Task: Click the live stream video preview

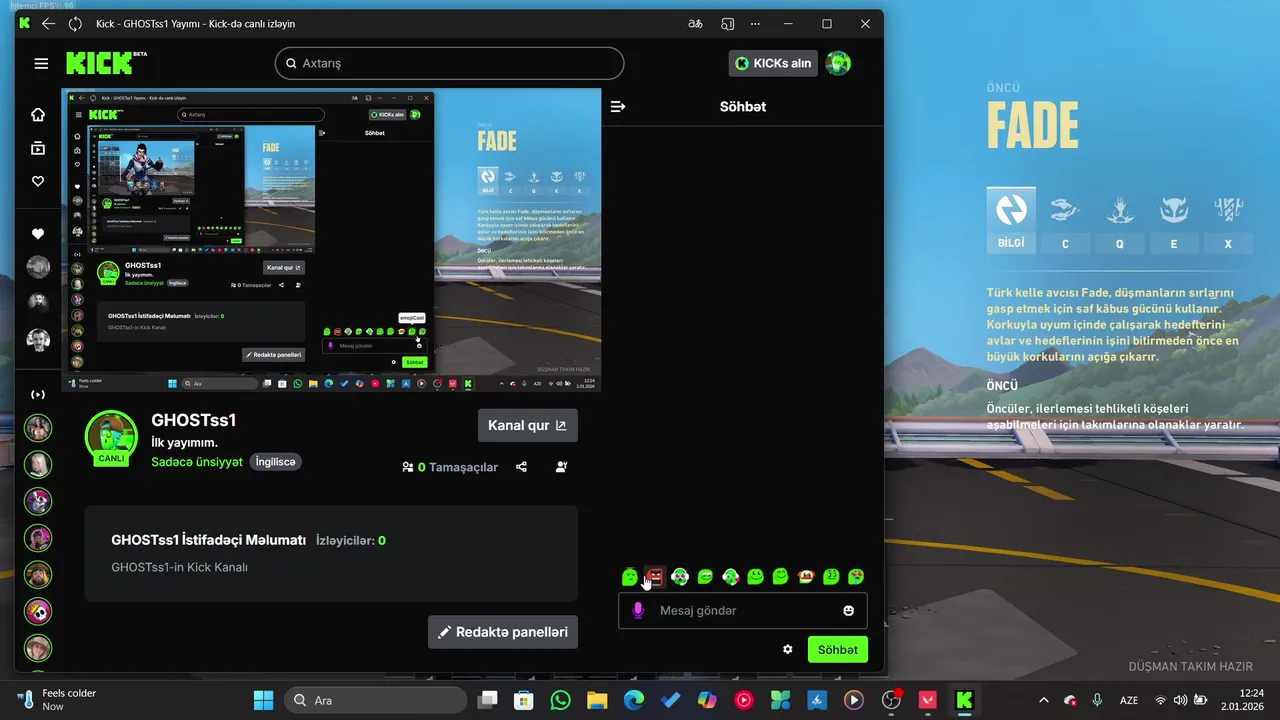Action: [331, 240]
